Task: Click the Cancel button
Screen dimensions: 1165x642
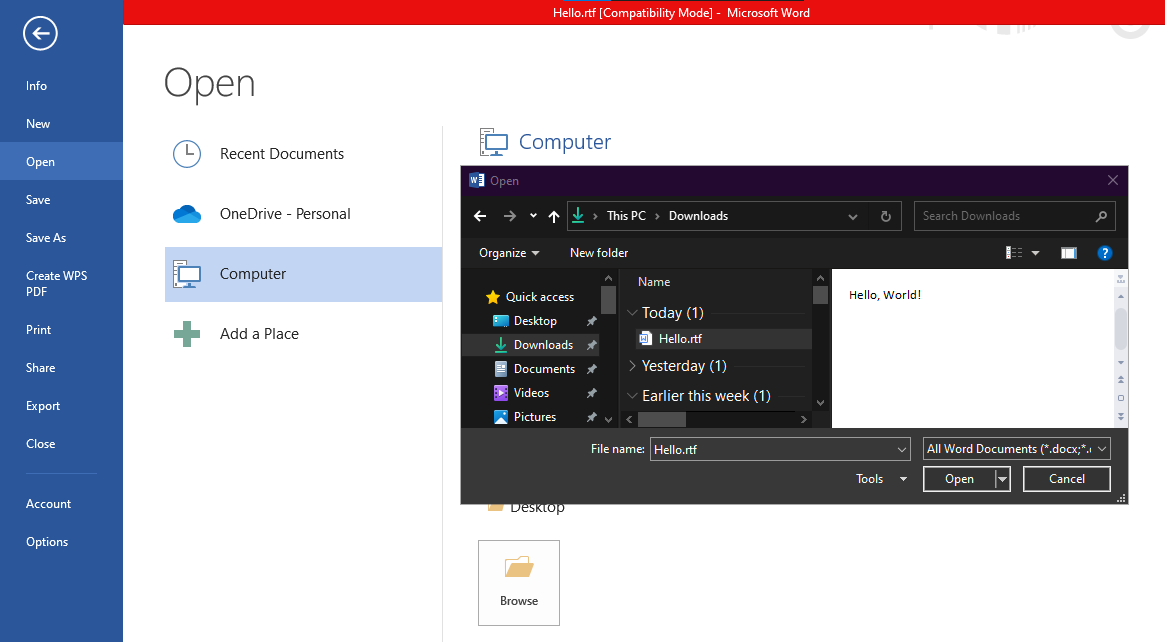Action: [x=1066, y=479]
